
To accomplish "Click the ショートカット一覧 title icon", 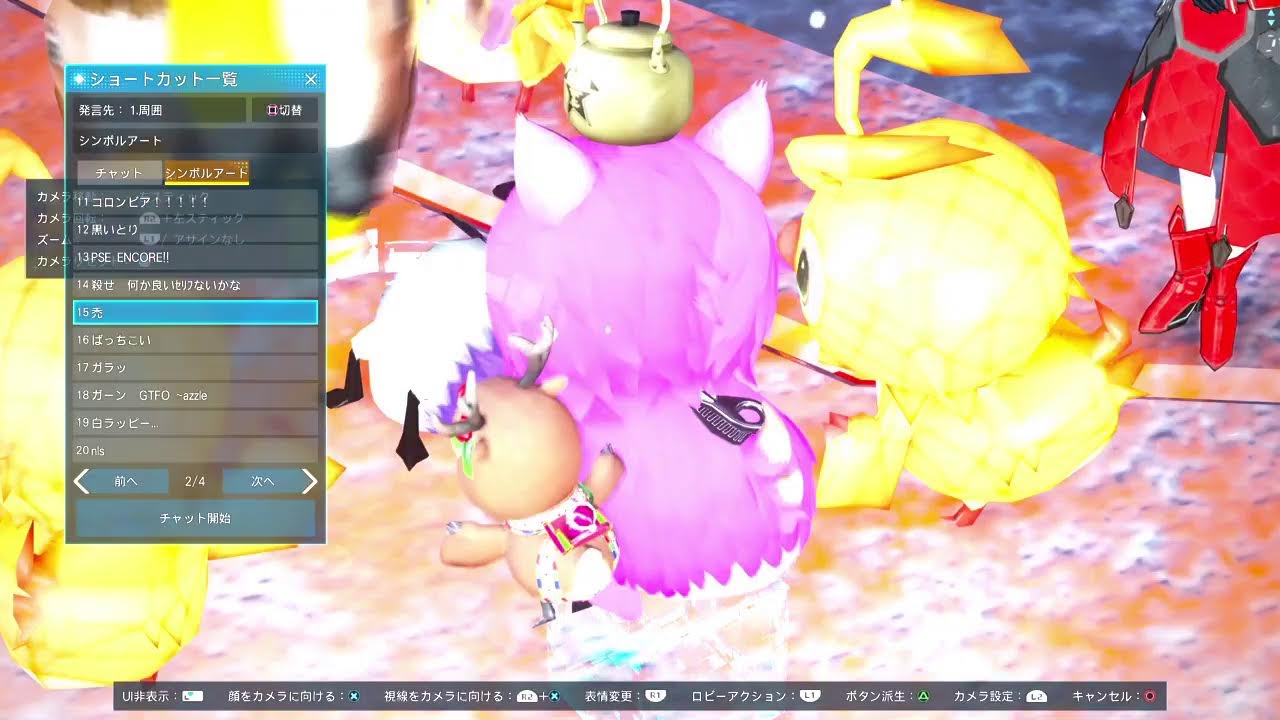I will [79, 79].
